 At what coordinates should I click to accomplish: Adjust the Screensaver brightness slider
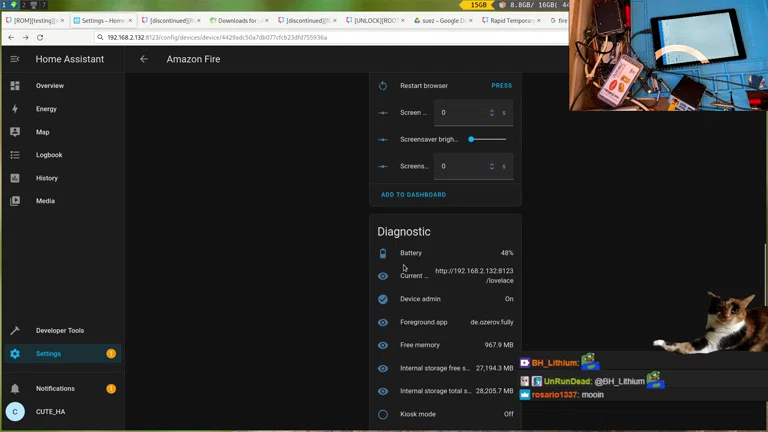tap(487, 139)
